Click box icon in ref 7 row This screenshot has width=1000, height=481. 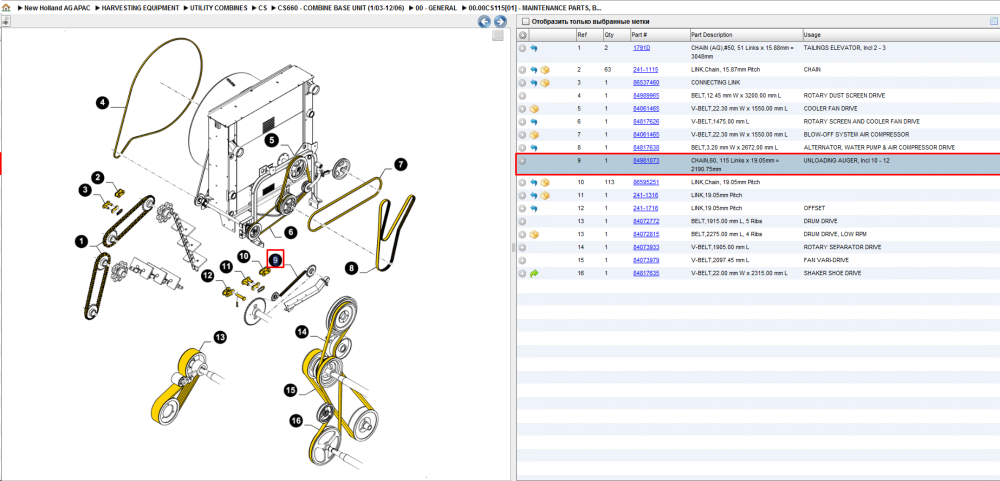pyautogui.click(x=534, y=135)
